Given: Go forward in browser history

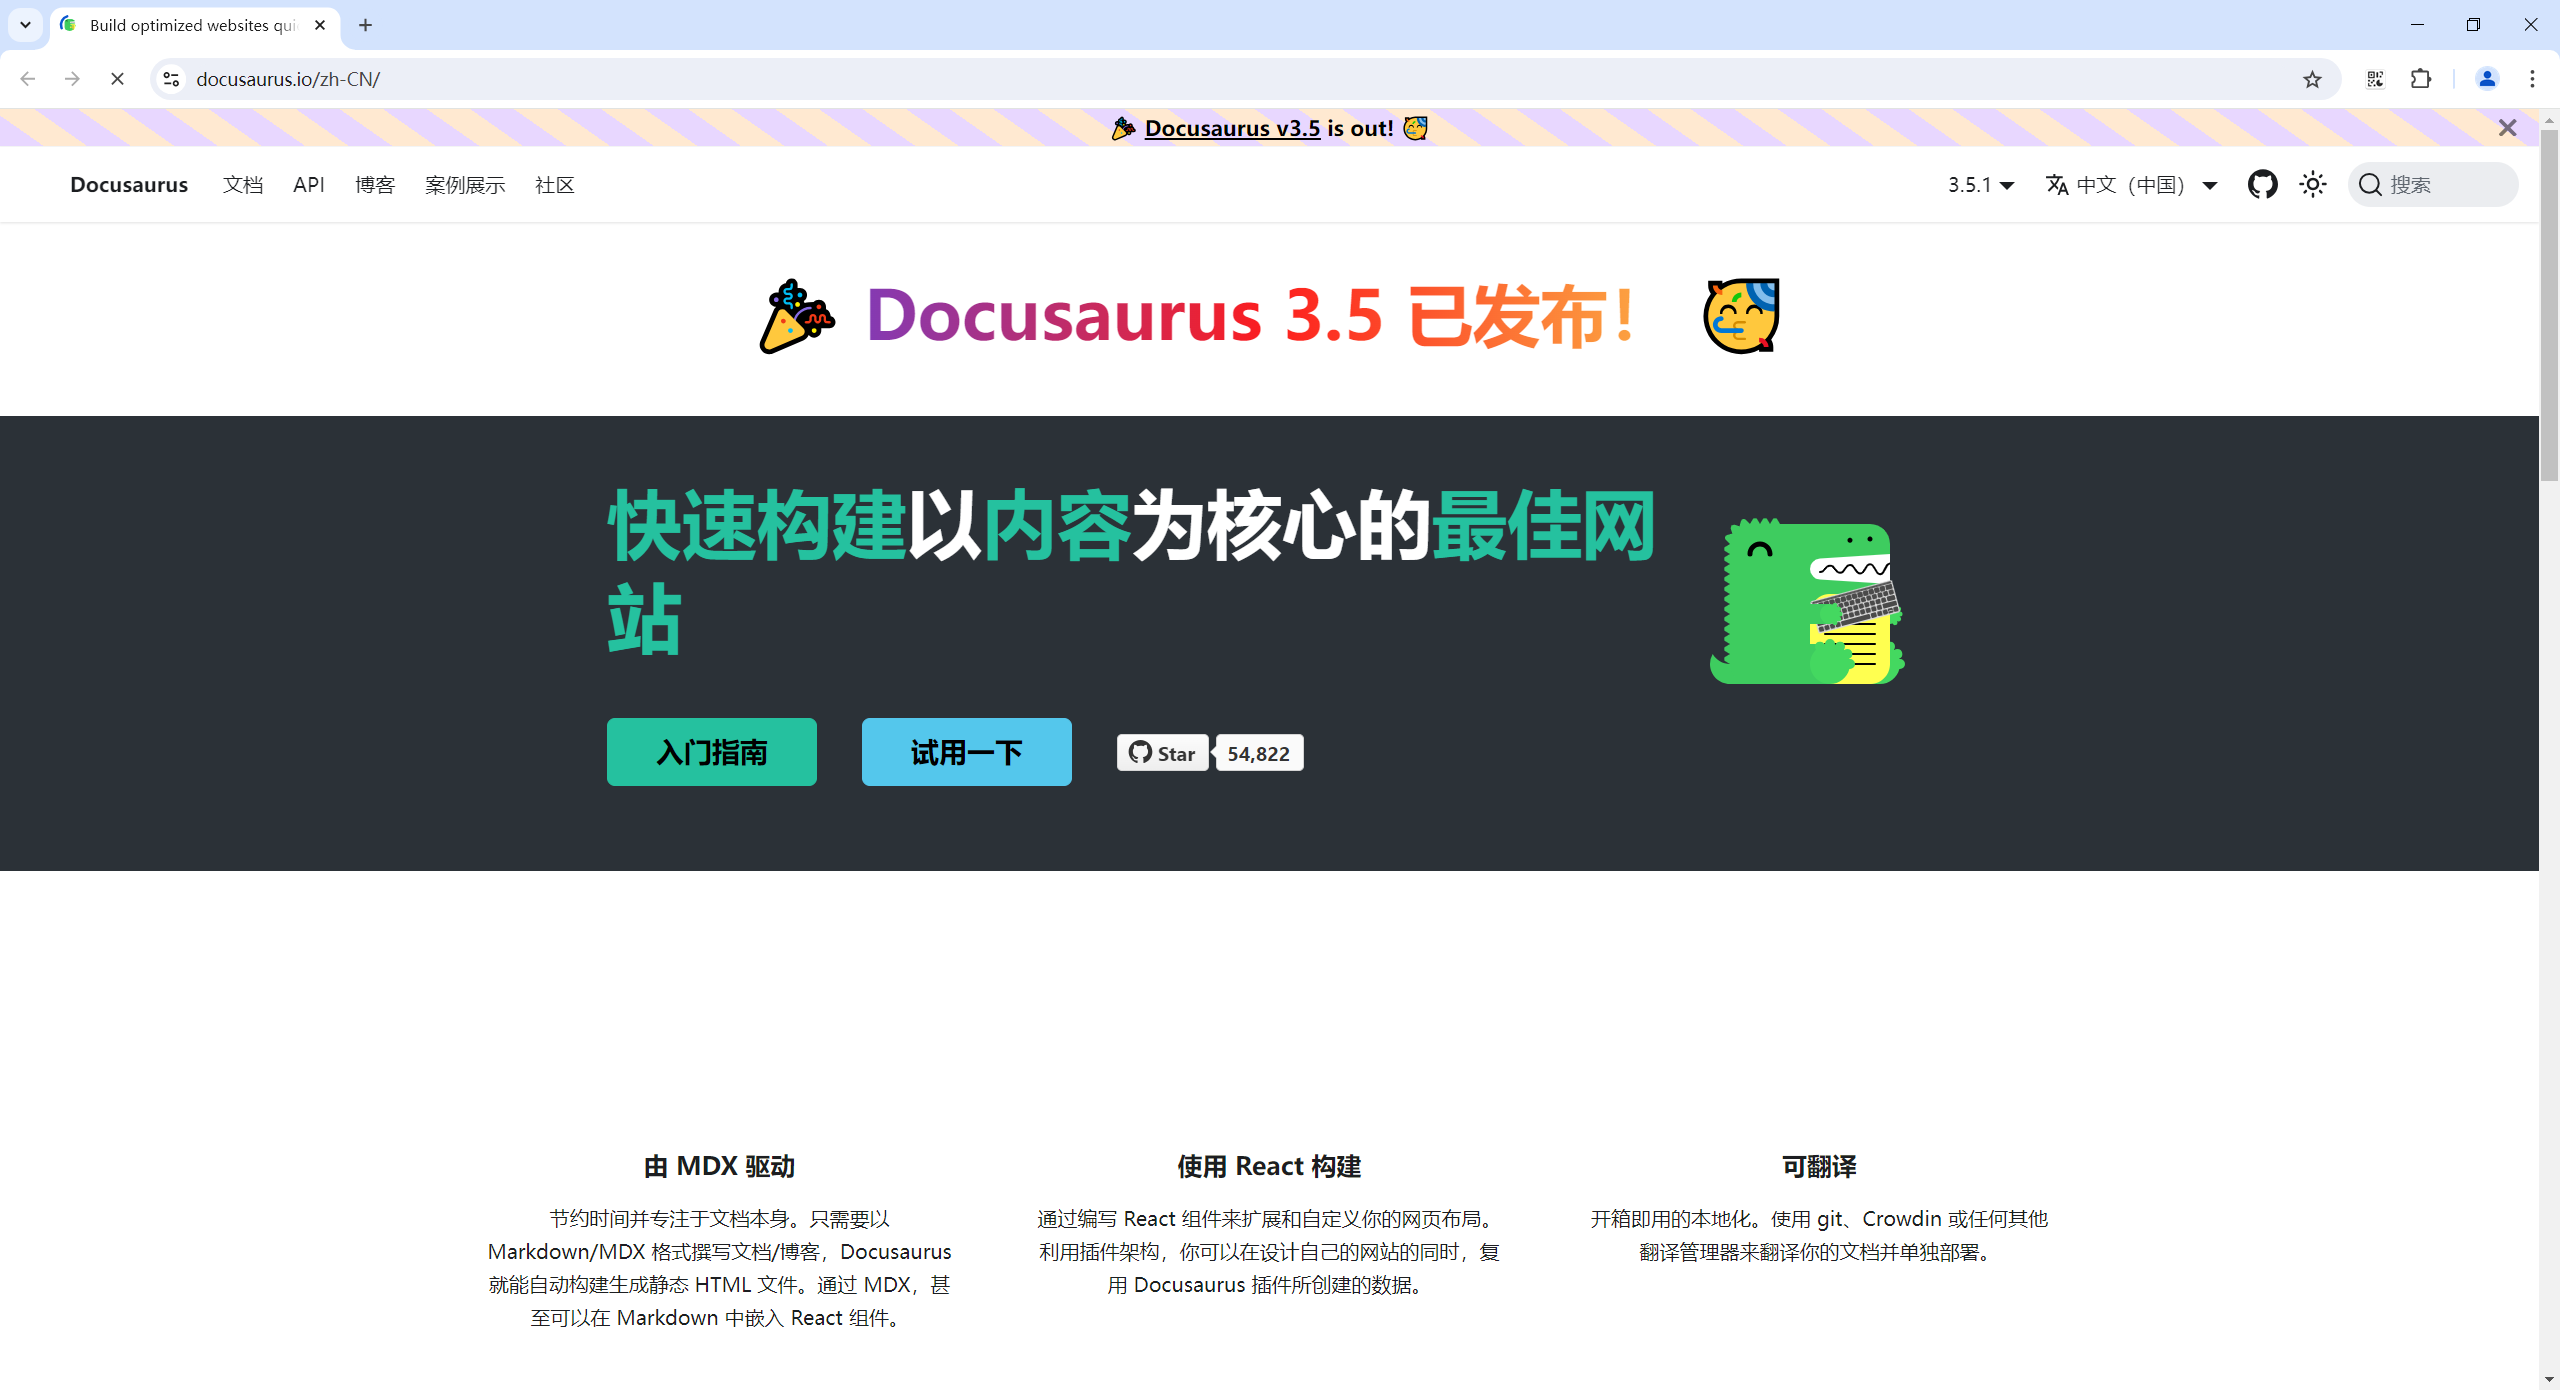Looking at the screenshot, I should (x=72, y=79).
